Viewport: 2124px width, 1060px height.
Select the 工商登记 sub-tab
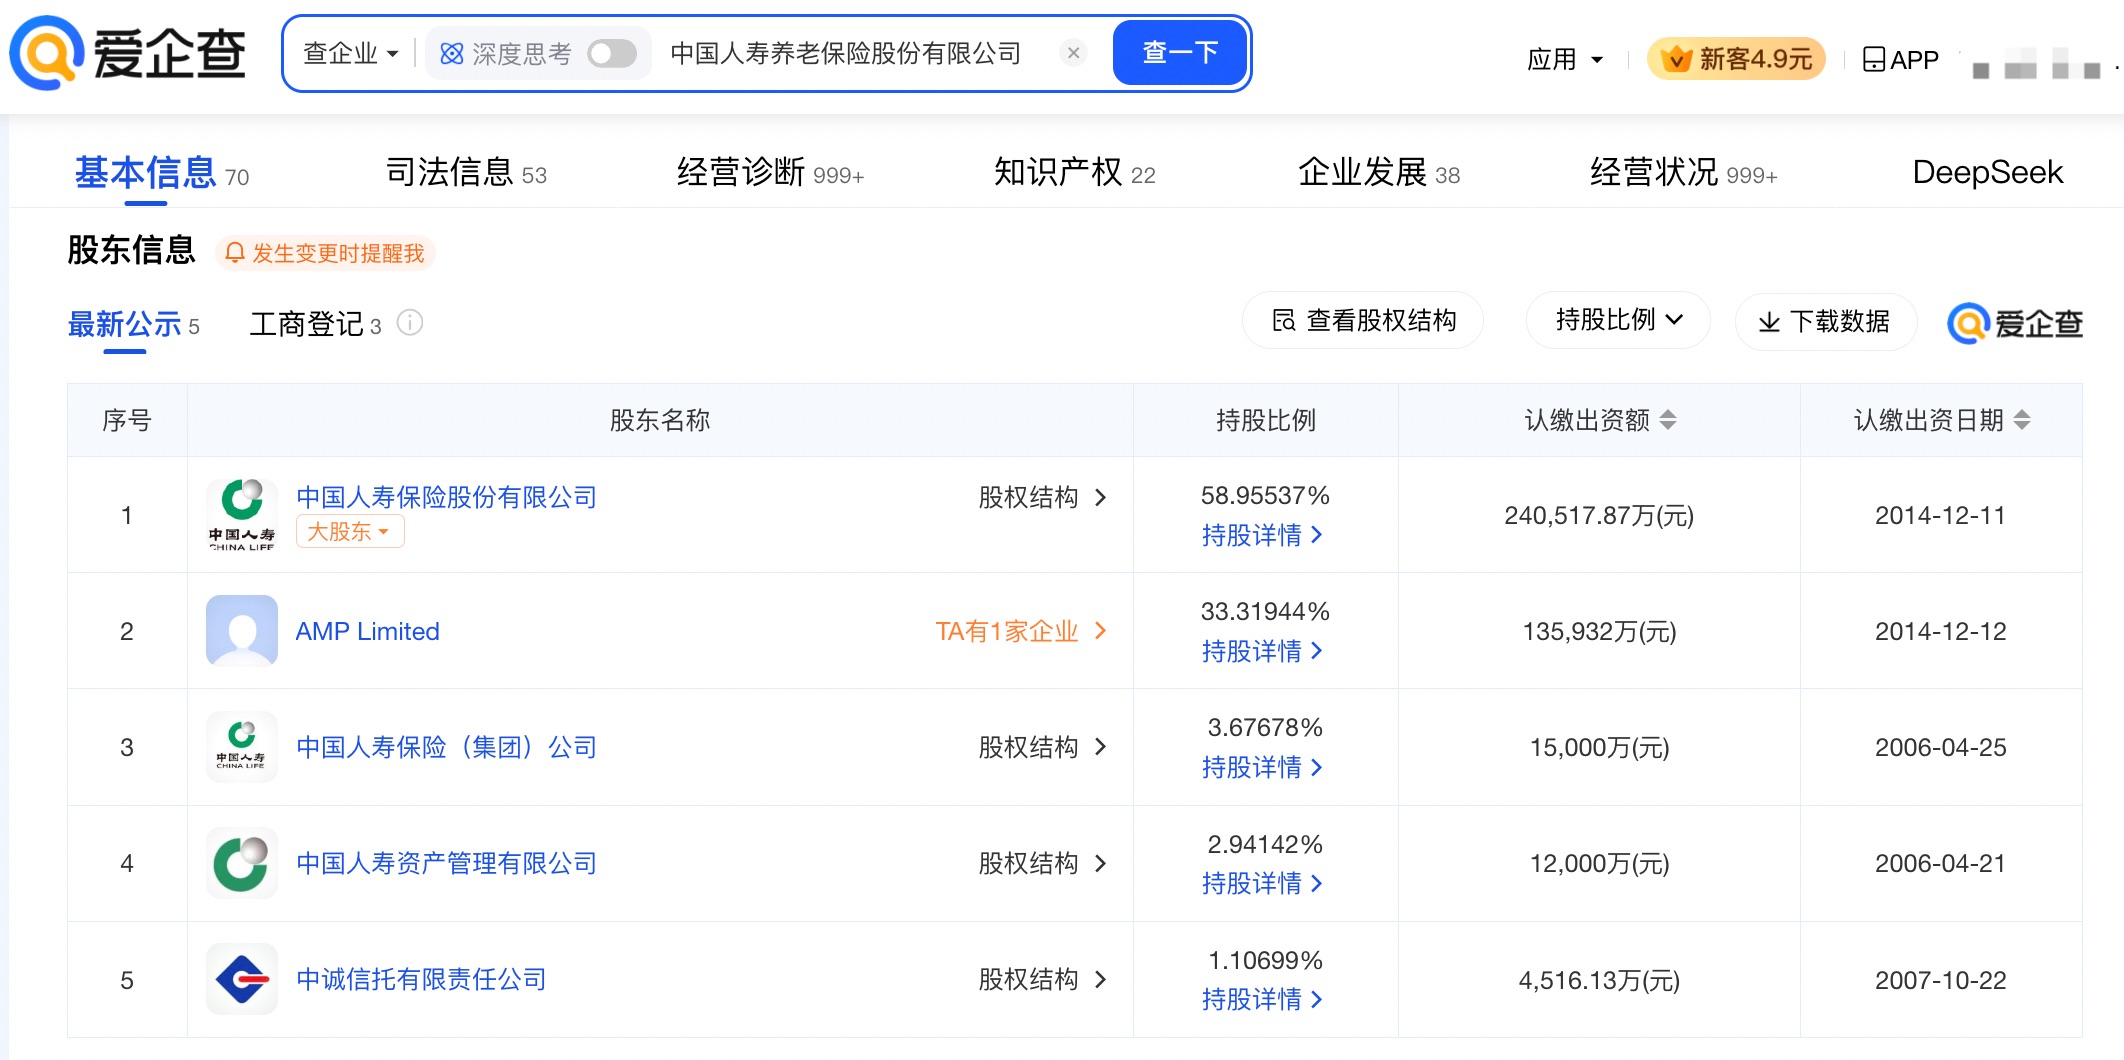(315, 325)
